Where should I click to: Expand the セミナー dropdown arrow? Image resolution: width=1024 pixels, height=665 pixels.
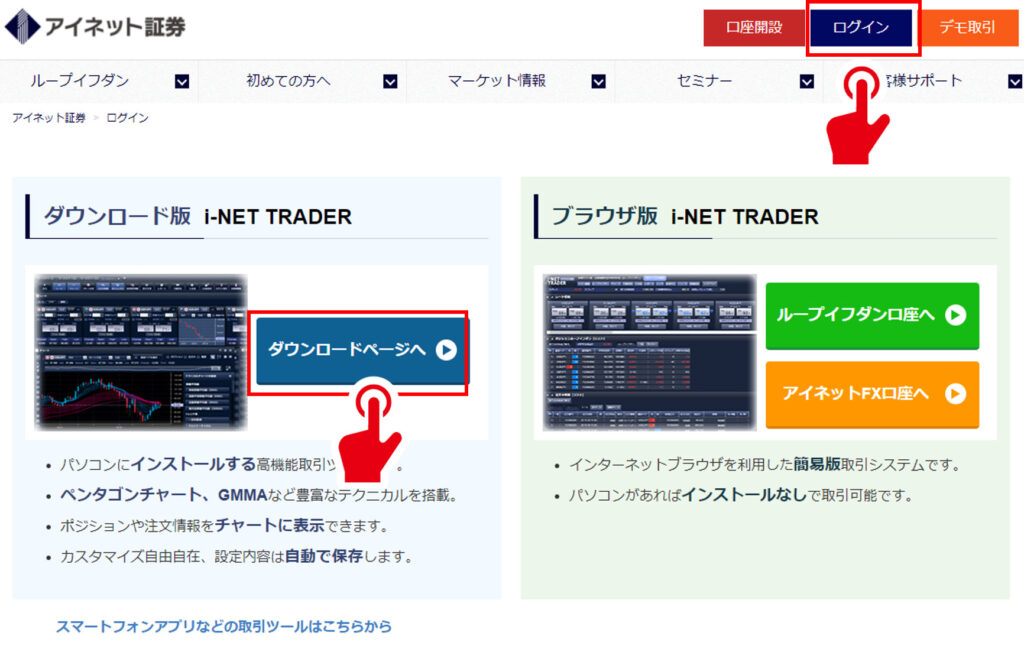[806, 82]
